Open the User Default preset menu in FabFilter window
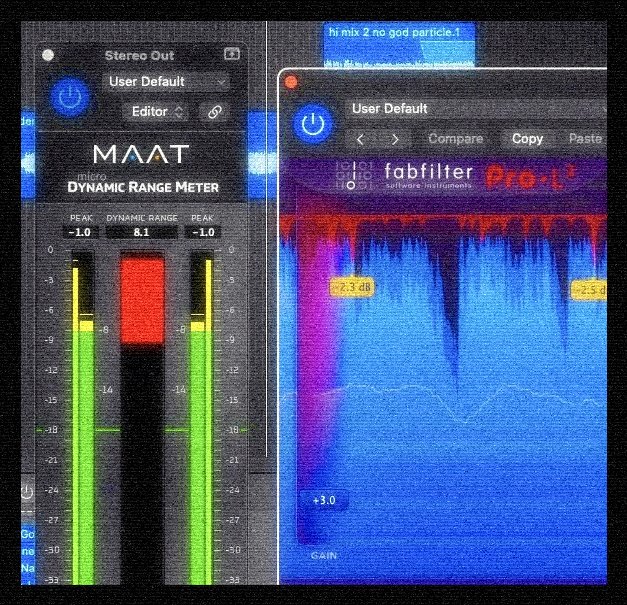This screenshot has height=605, width=627. 478,109
